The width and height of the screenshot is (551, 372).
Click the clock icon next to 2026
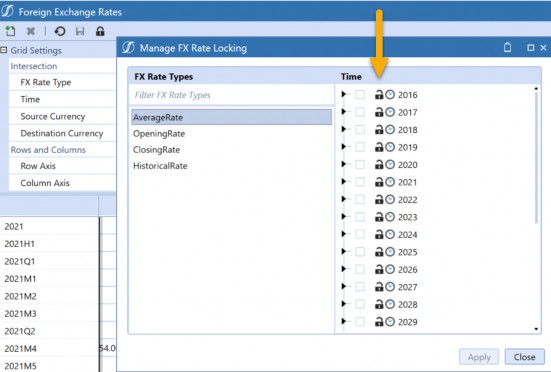(x=390, y=269)
